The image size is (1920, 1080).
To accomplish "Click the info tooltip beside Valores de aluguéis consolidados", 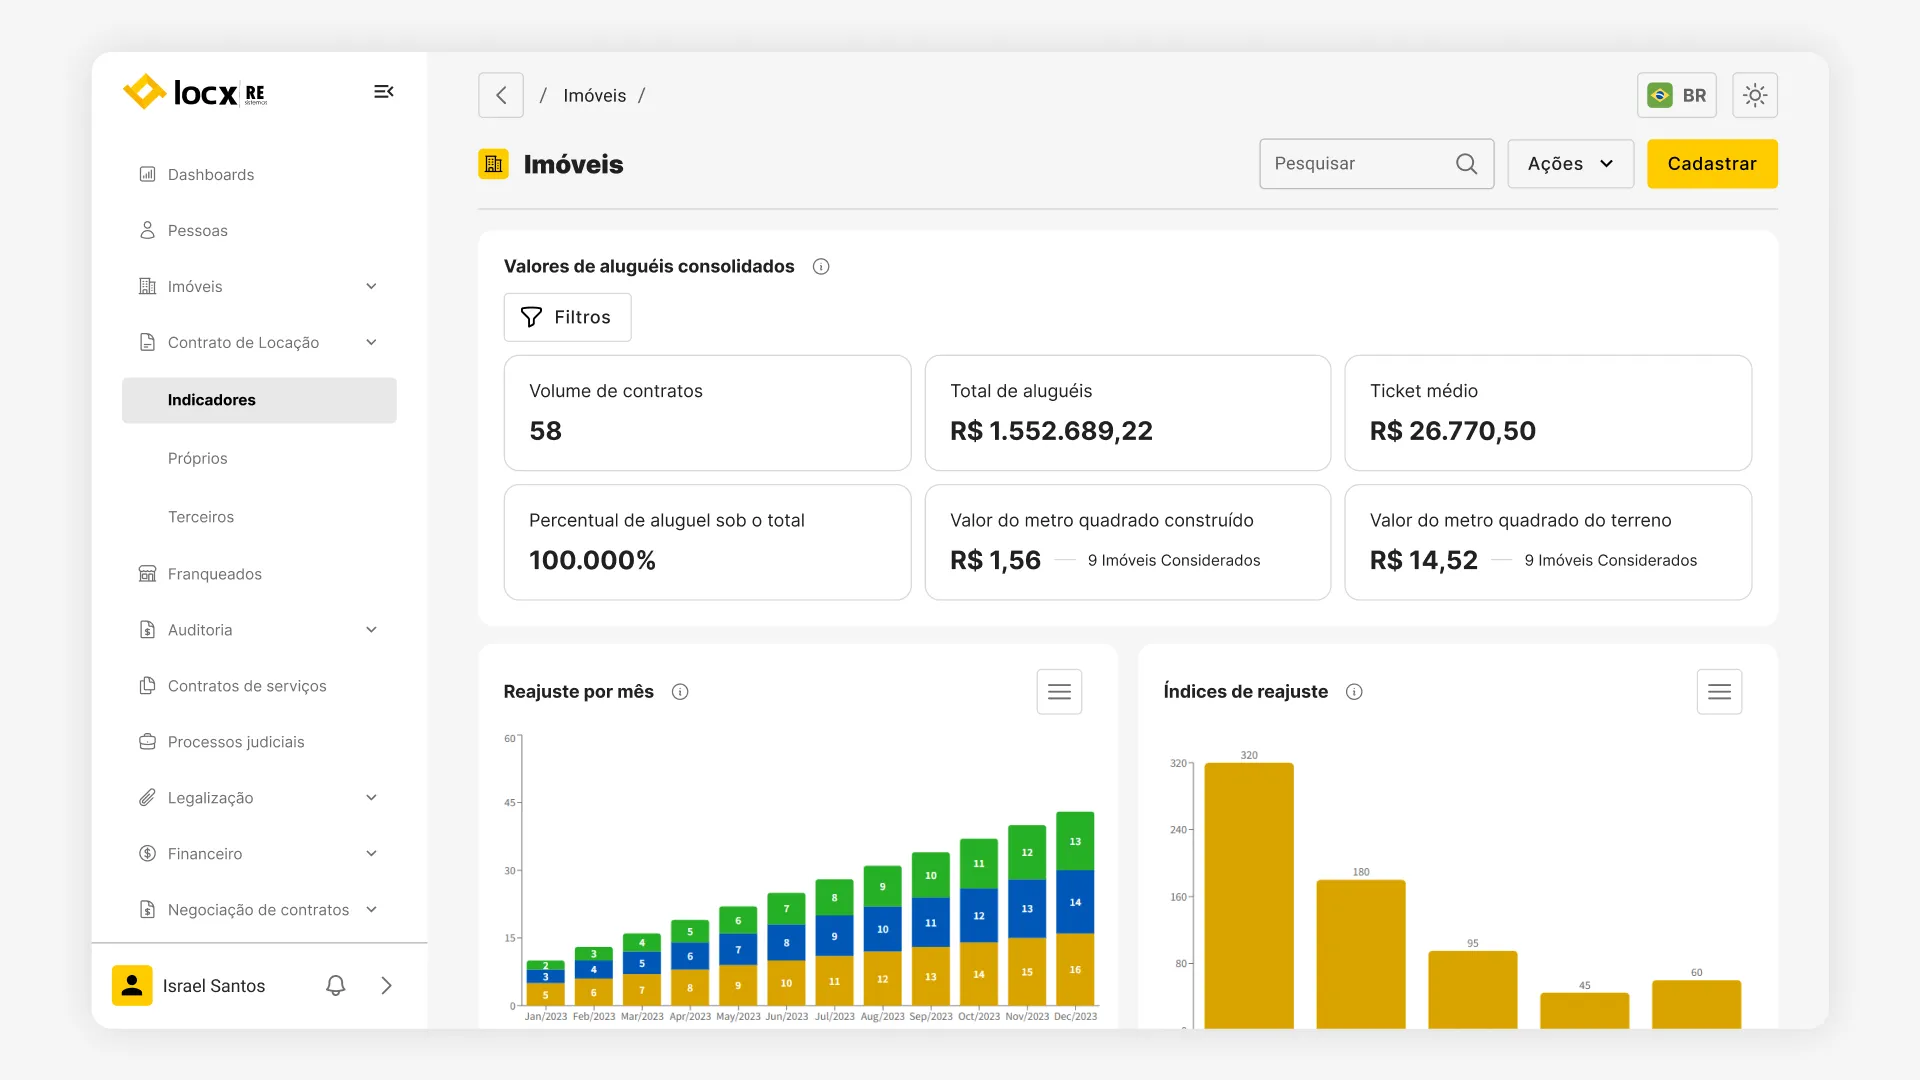I will 821,266.
